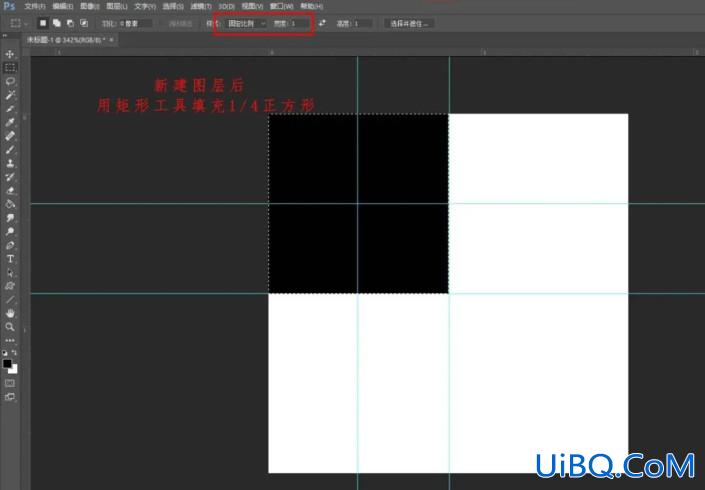Open the 帮助 menu
This screenshot has width=705, height=490.
tap(312, 6)
